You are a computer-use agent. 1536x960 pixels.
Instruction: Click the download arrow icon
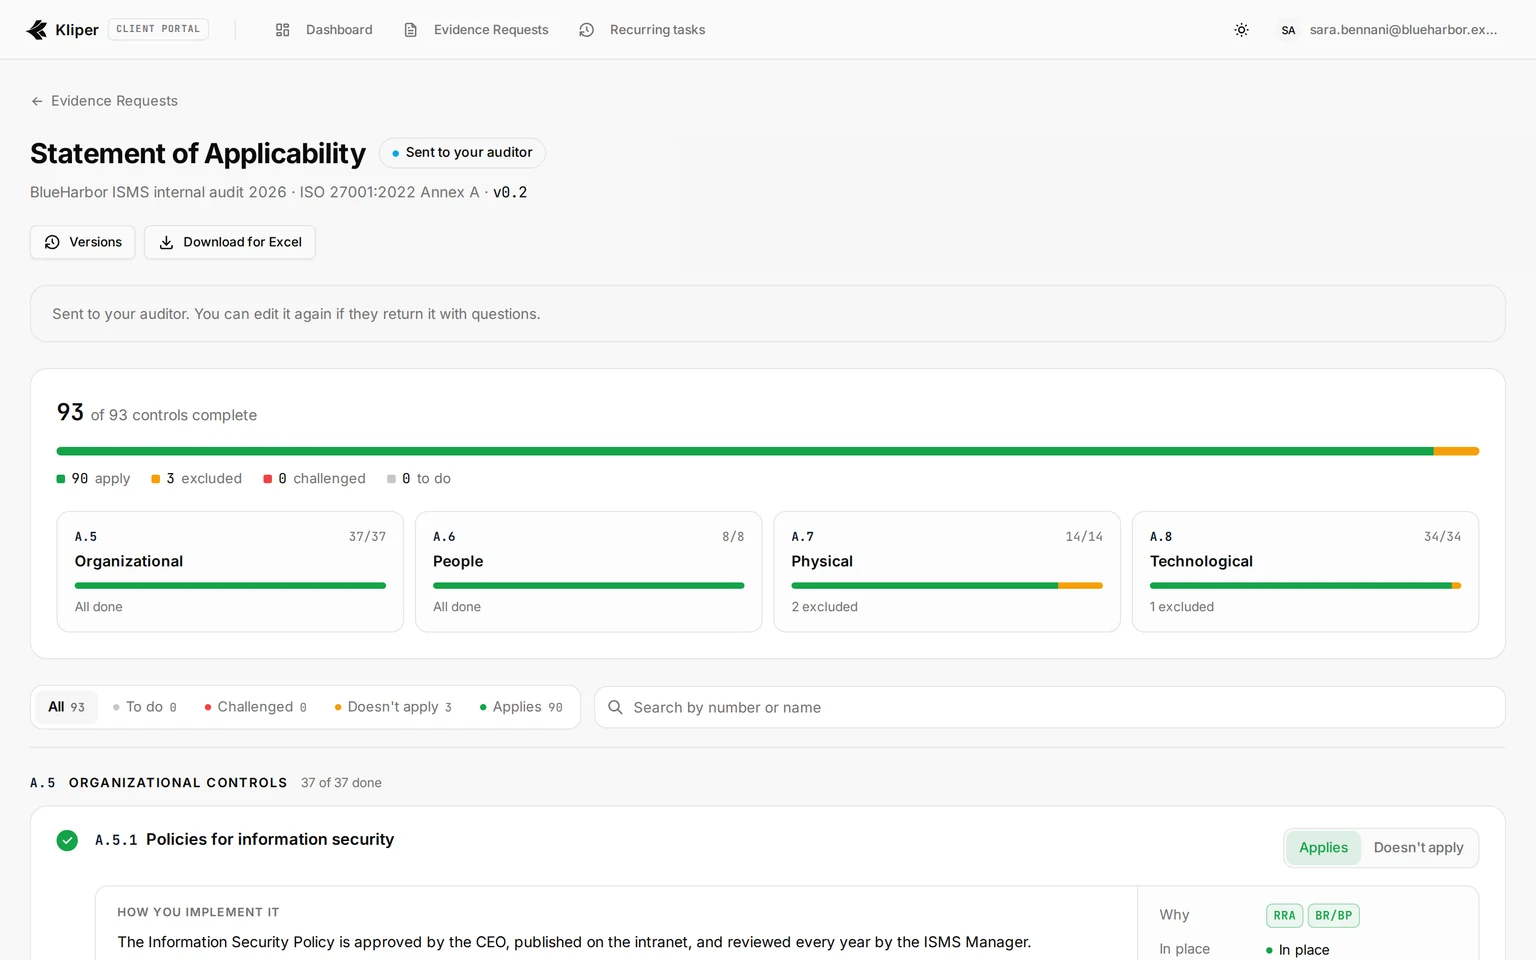(x=167, y=242)
